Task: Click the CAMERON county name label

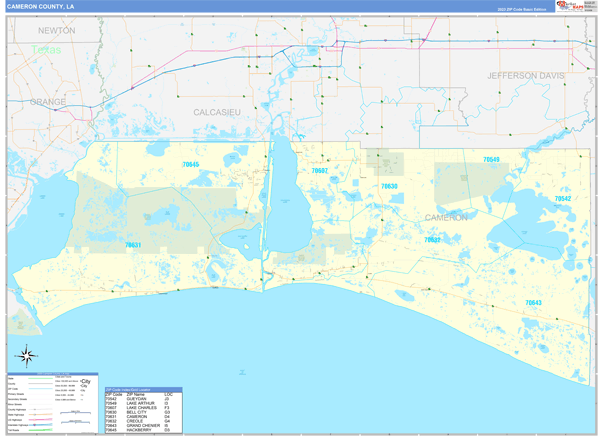Action: click(x=445, y=217)
